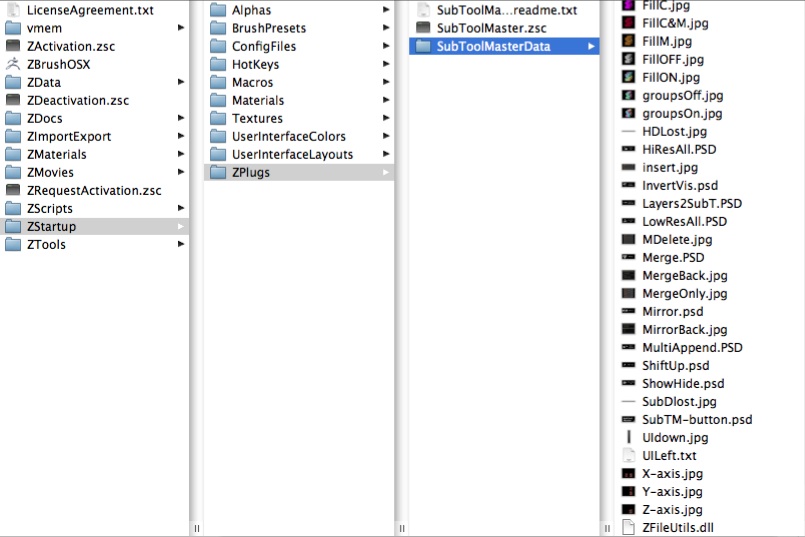Select the Textures folder

(299, 118)
